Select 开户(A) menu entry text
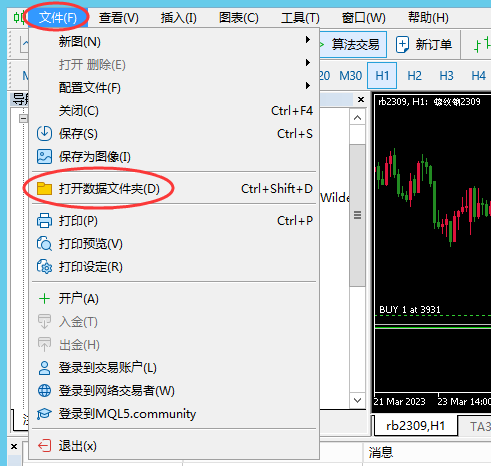Screen dimensions: 491x466 click(79, 299)
